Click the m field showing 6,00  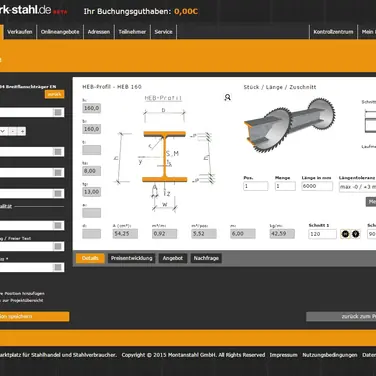coord(243,234)
